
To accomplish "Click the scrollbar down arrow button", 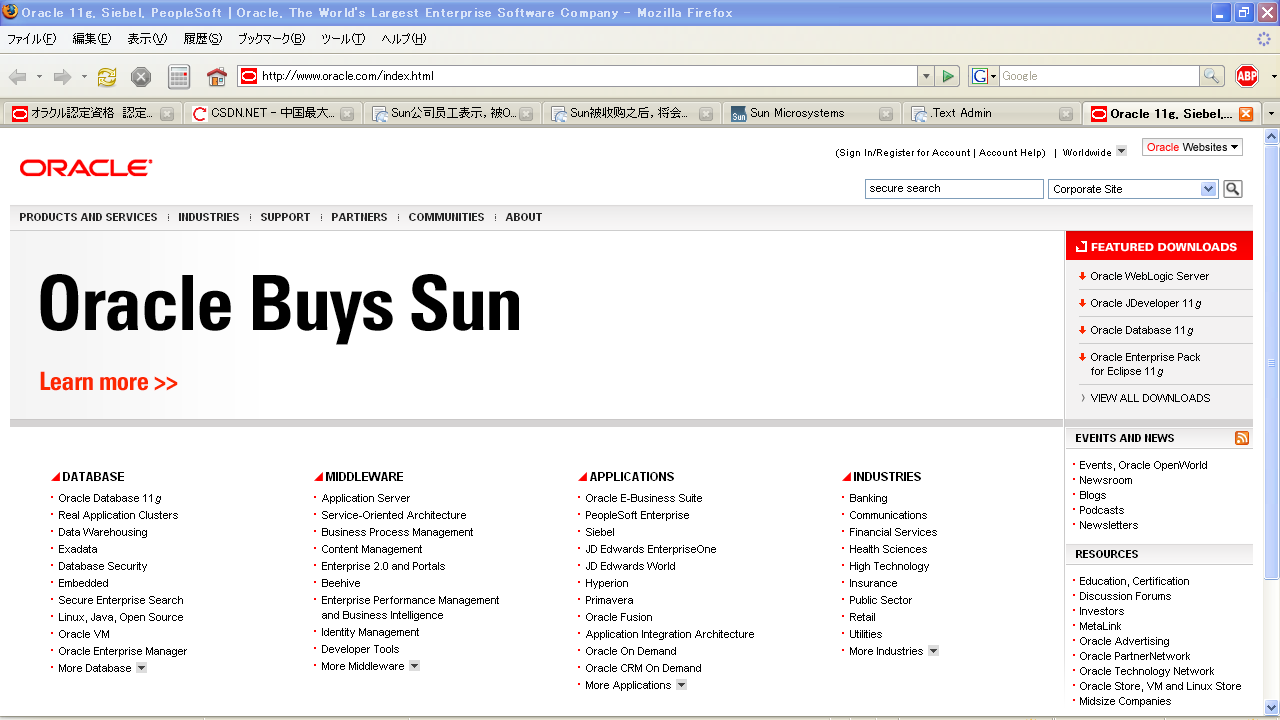I will 1272,708.
